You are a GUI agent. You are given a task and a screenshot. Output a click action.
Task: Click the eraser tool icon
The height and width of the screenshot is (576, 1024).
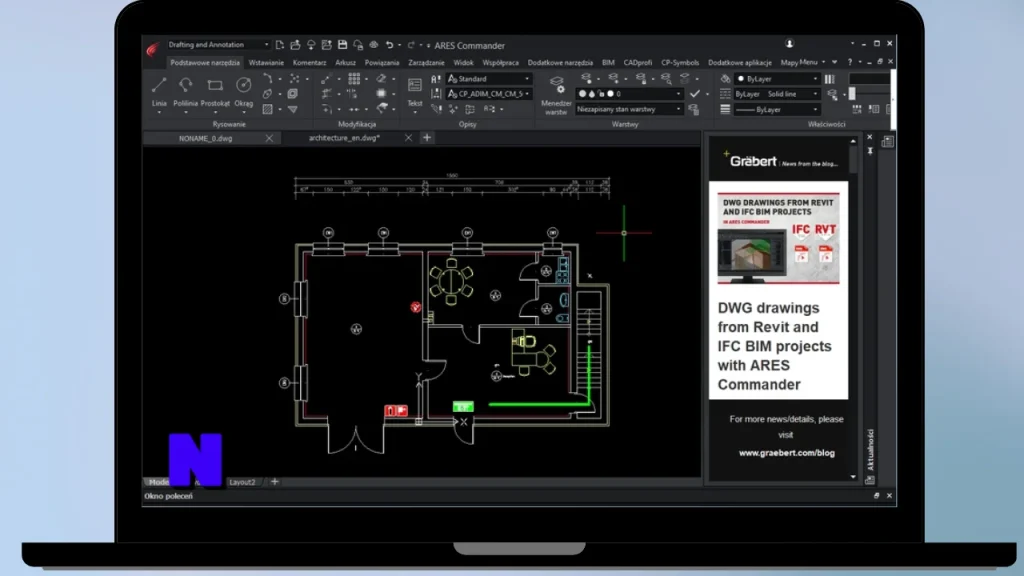381,79
